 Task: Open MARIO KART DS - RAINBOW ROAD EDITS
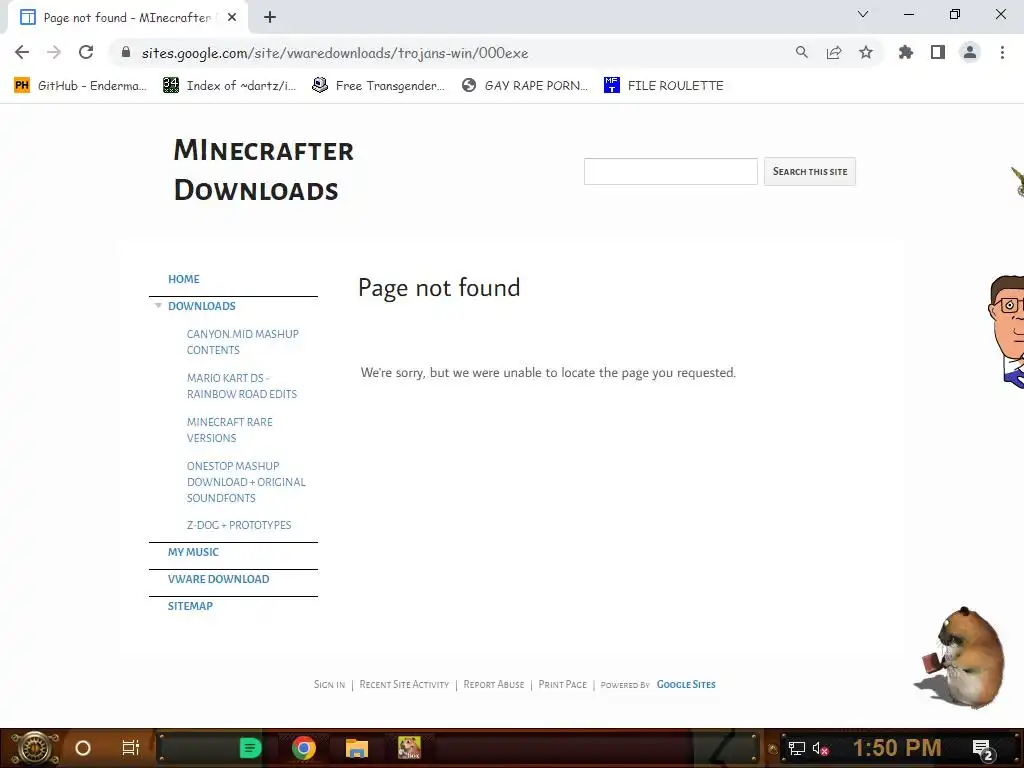(242, 386)
